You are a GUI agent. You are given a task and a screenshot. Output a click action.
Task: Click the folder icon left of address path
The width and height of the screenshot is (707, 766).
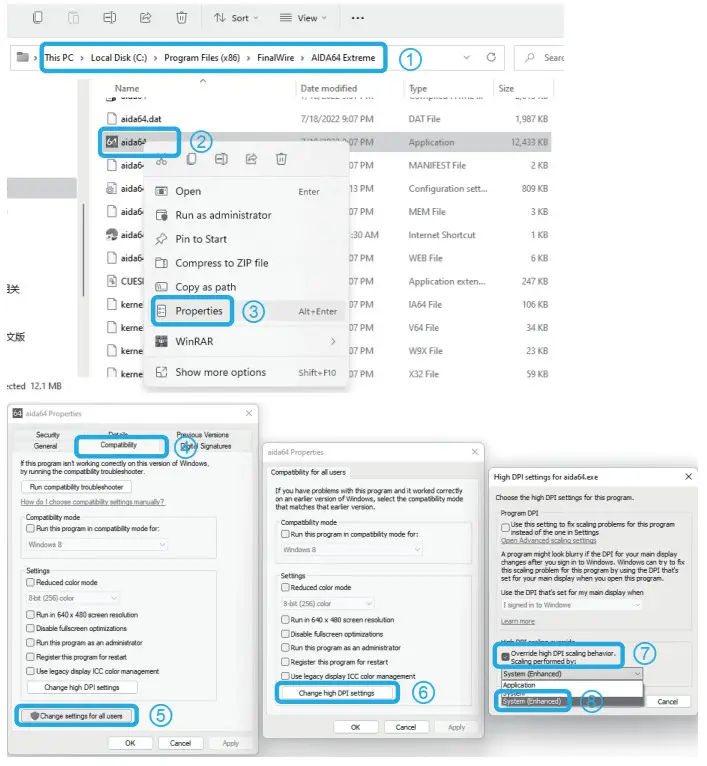(22, 57)
